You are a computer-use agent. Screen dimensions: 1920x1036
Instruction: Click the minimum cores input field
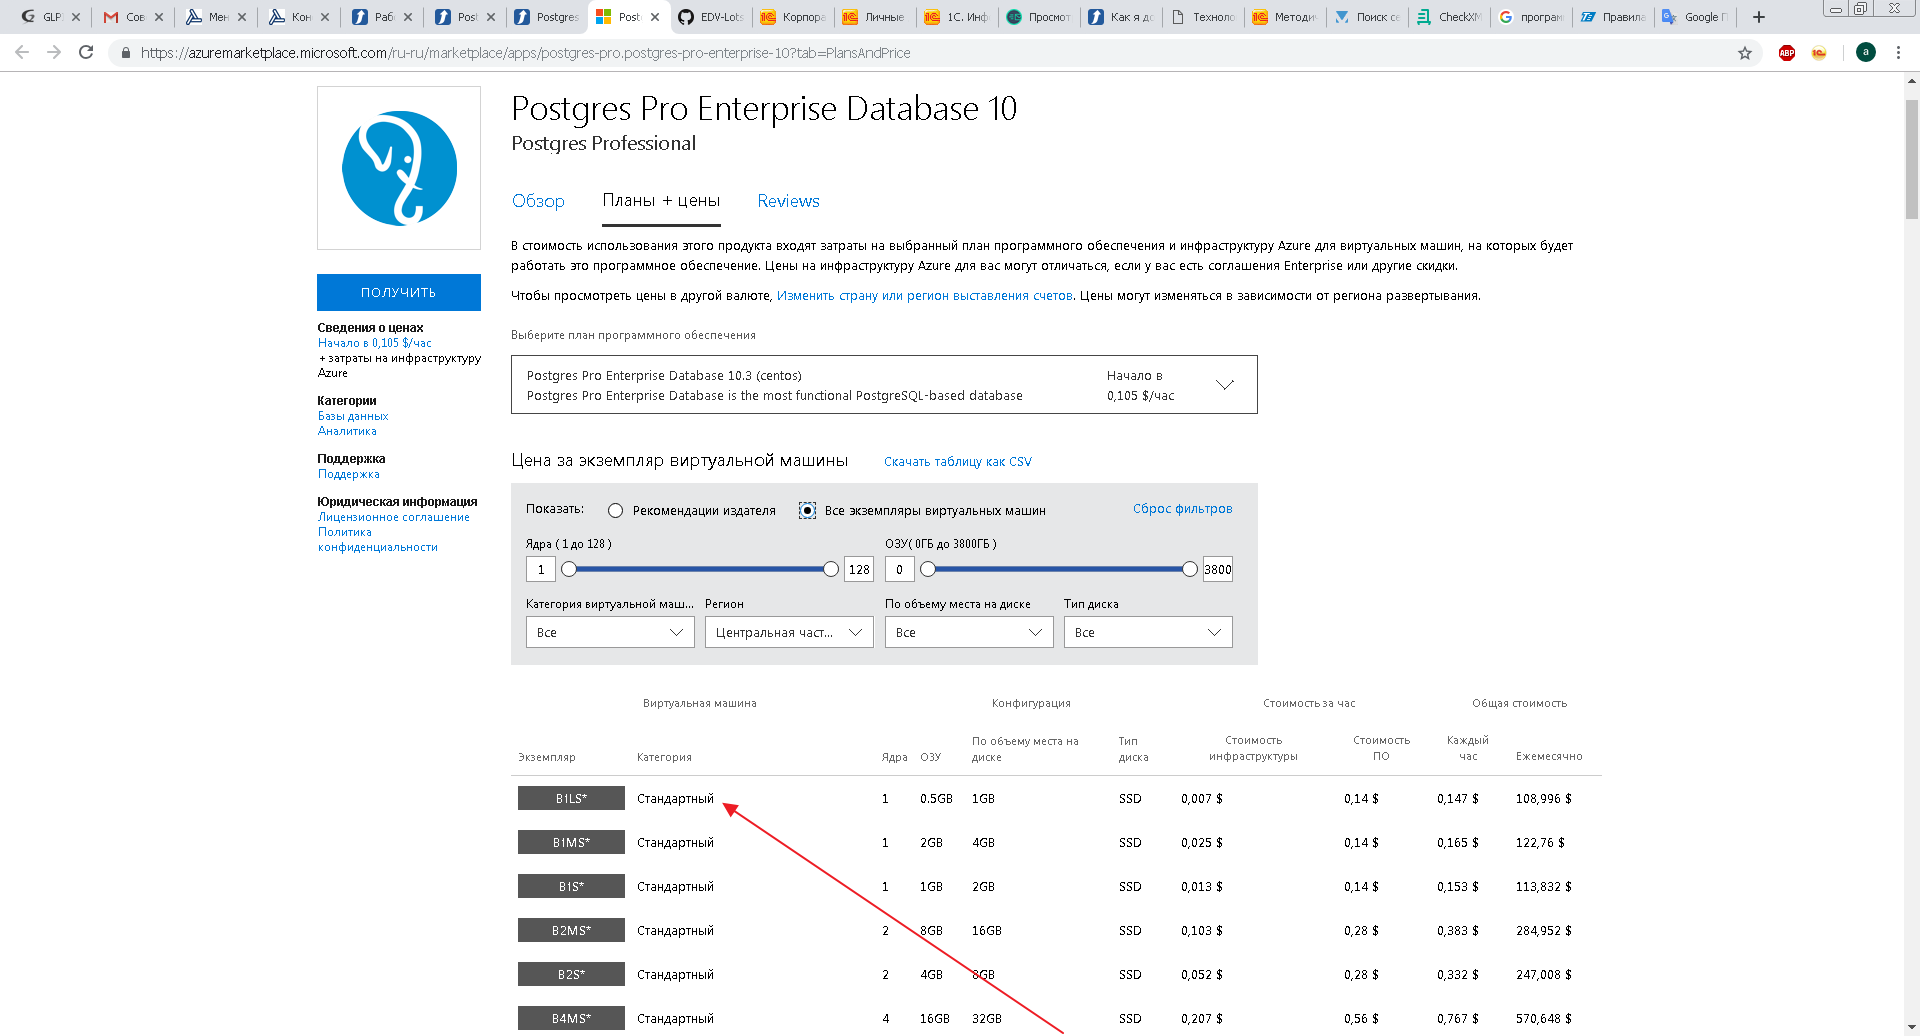click(x=541, y=570)
